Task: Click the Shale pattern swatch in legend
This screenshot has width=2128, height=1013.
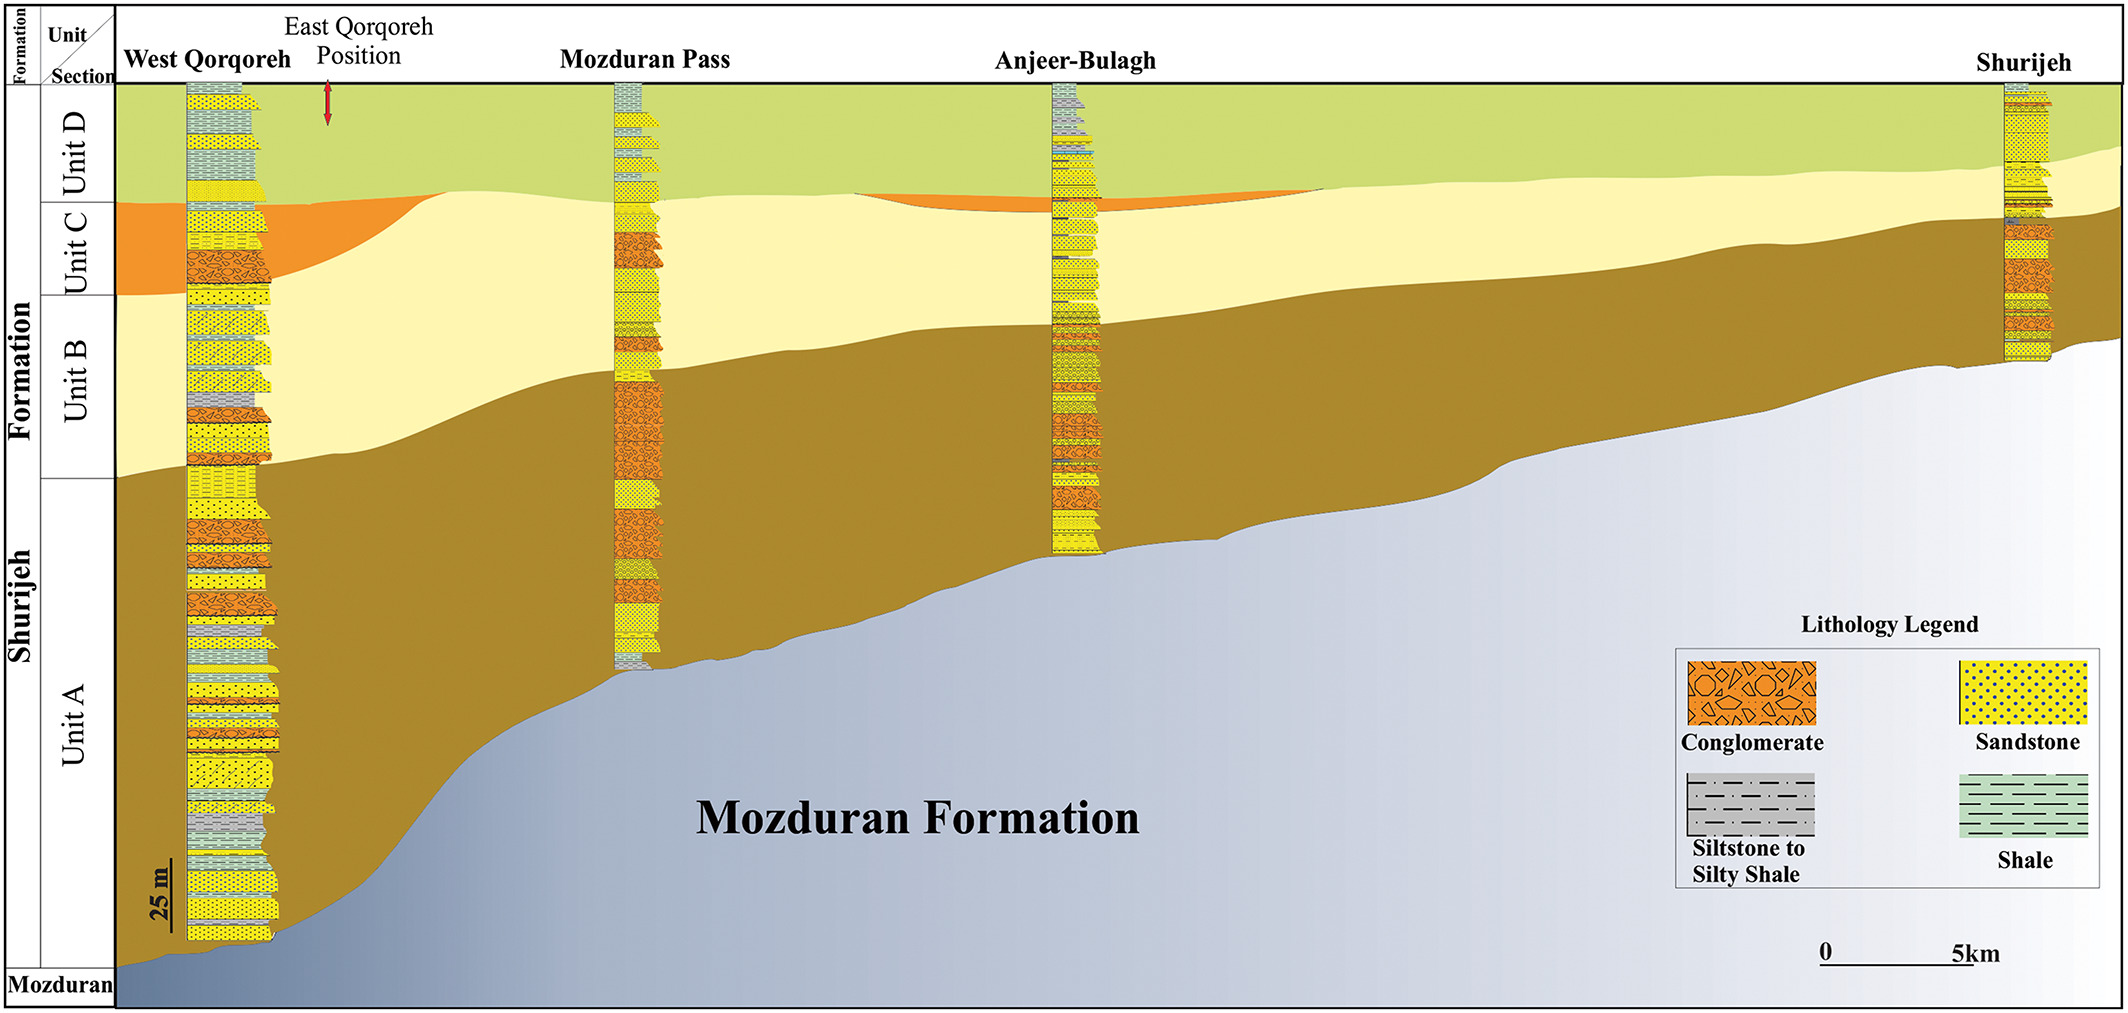Action: [2024, 805]
